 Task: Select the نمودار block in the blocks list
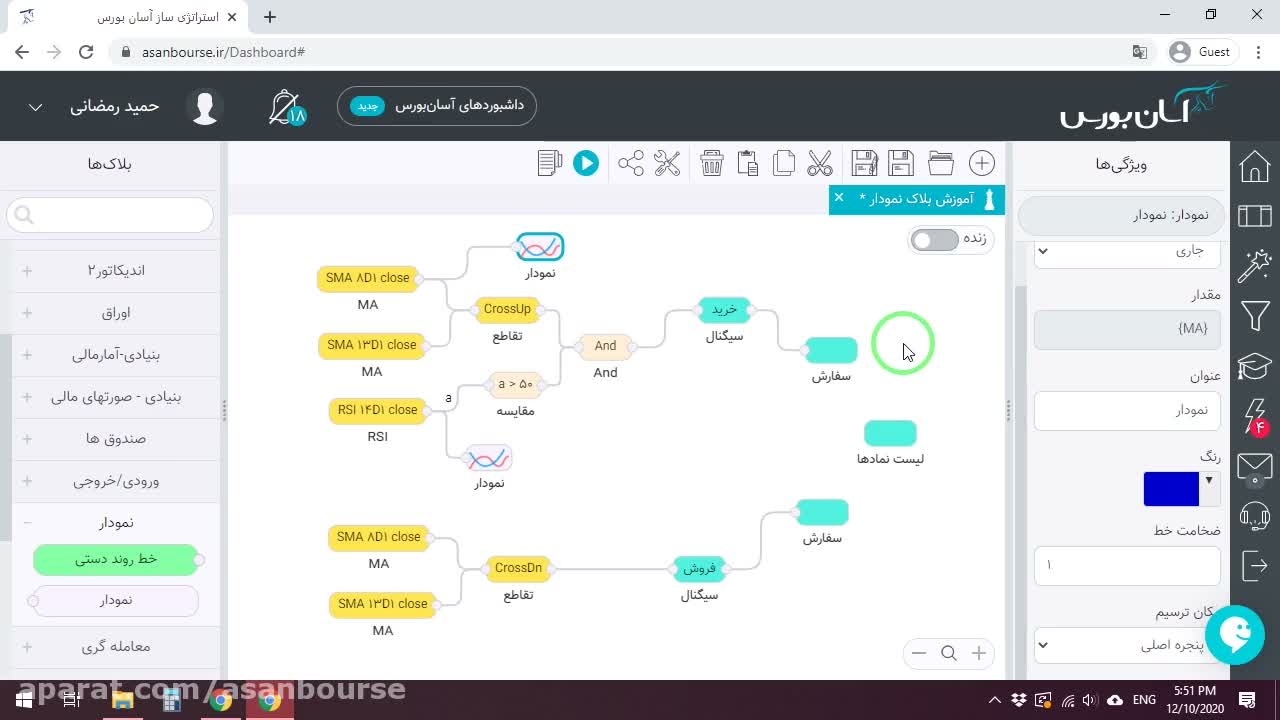[116, 600]
